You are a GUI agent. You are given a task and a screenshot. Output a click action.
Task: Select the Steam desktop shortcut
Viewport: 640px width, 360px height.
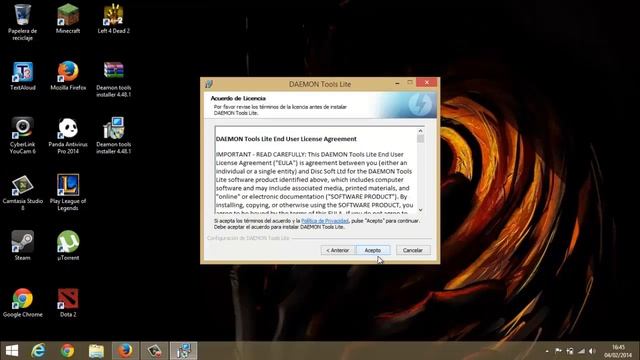(22, 245)
